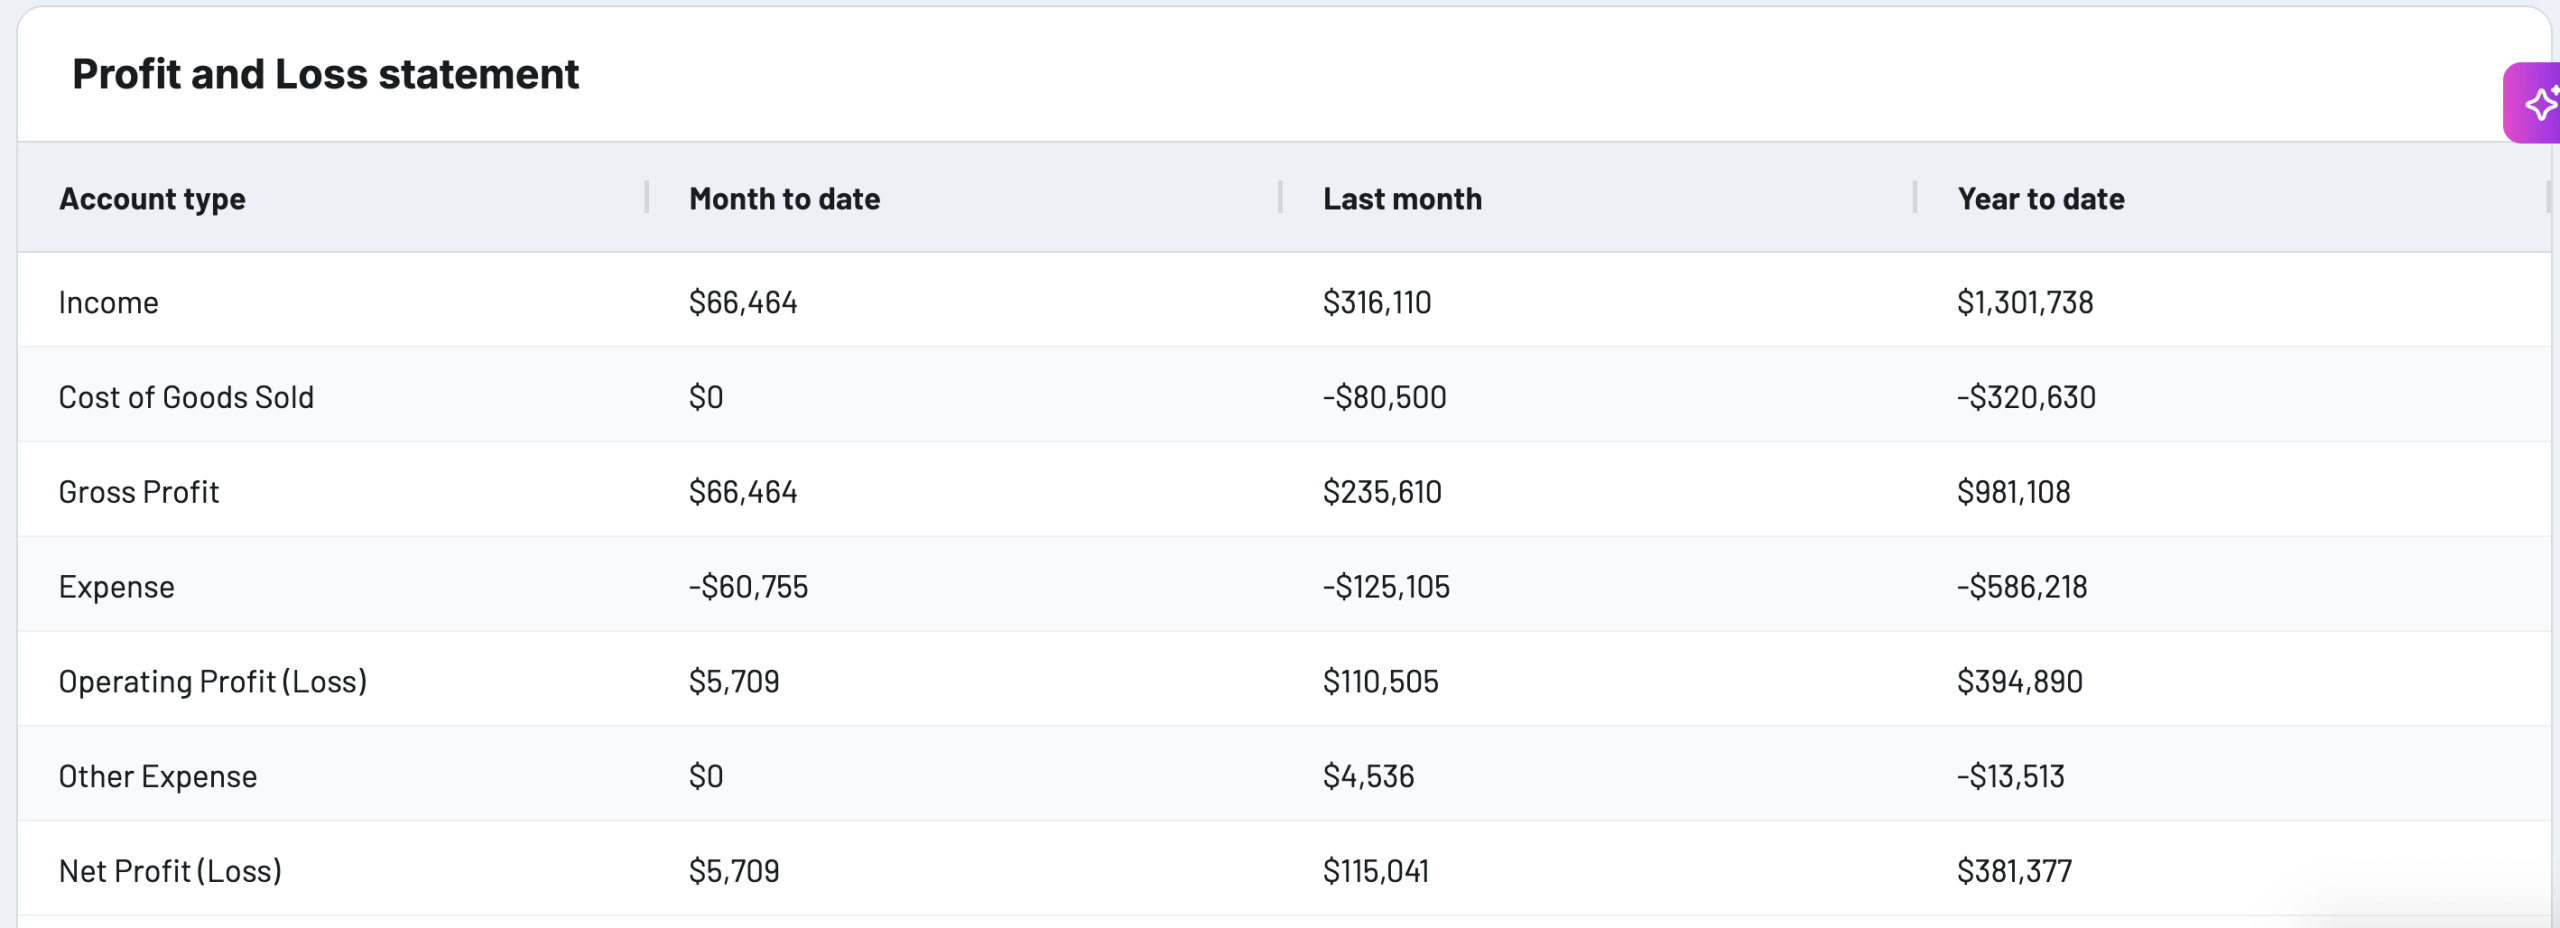Select the Expense row label
This screenshot has width=2560, height=928.
tap(116, 587)
